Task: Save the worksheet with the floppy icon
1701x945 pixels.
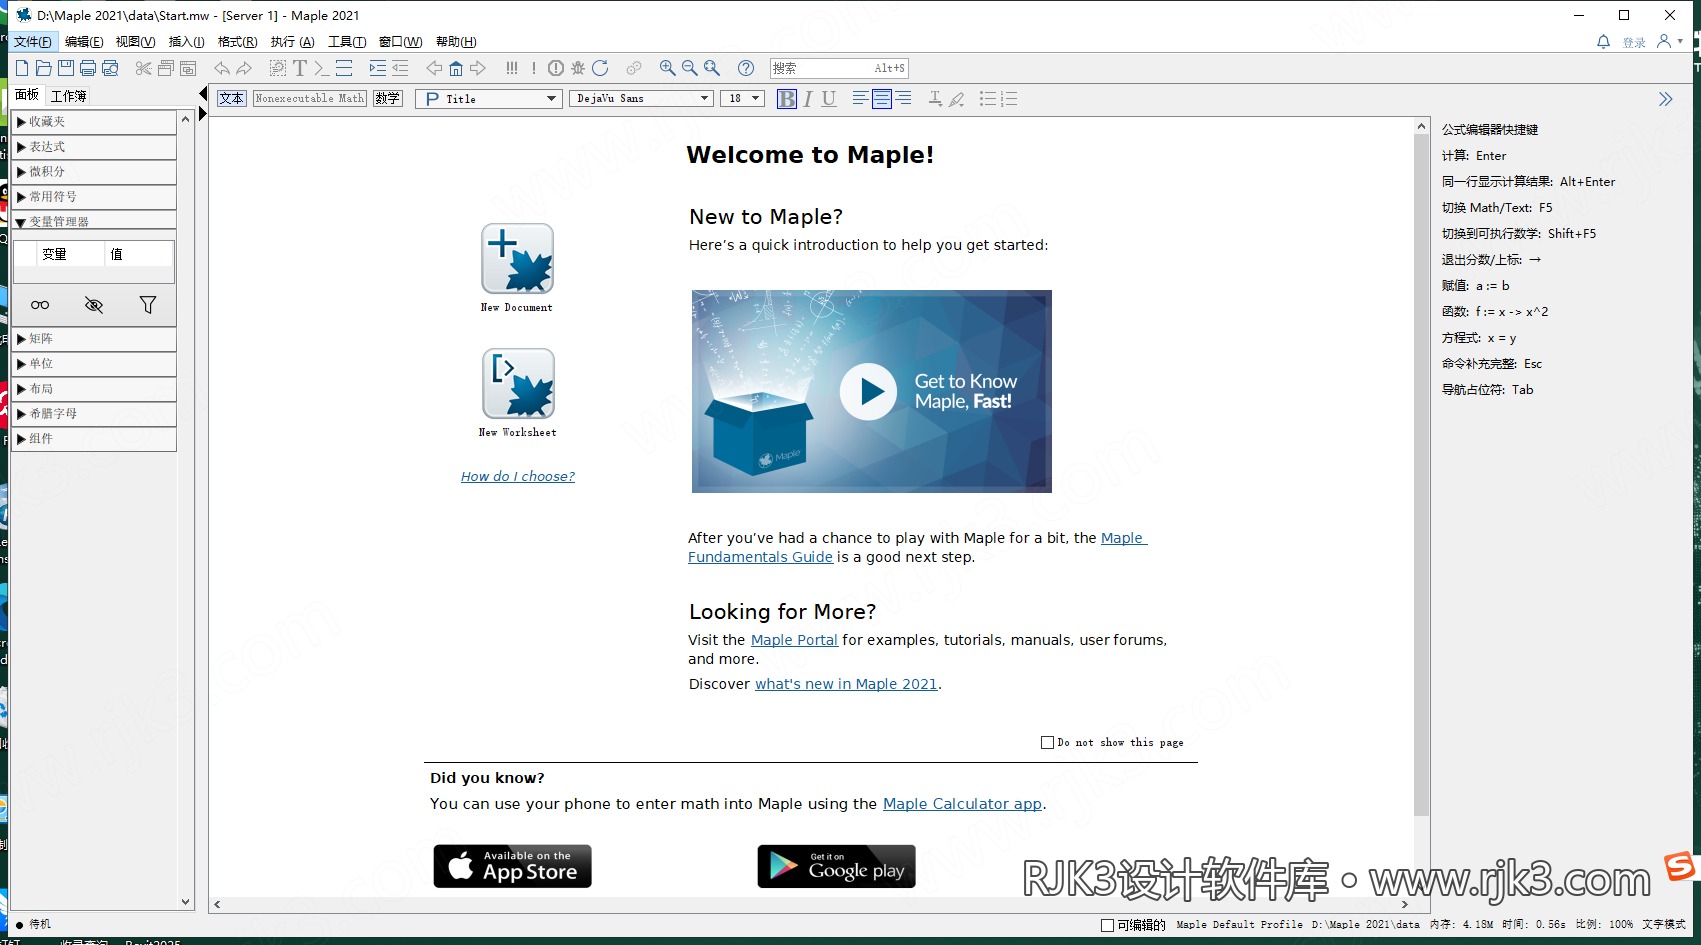Action: click(66, 68)
